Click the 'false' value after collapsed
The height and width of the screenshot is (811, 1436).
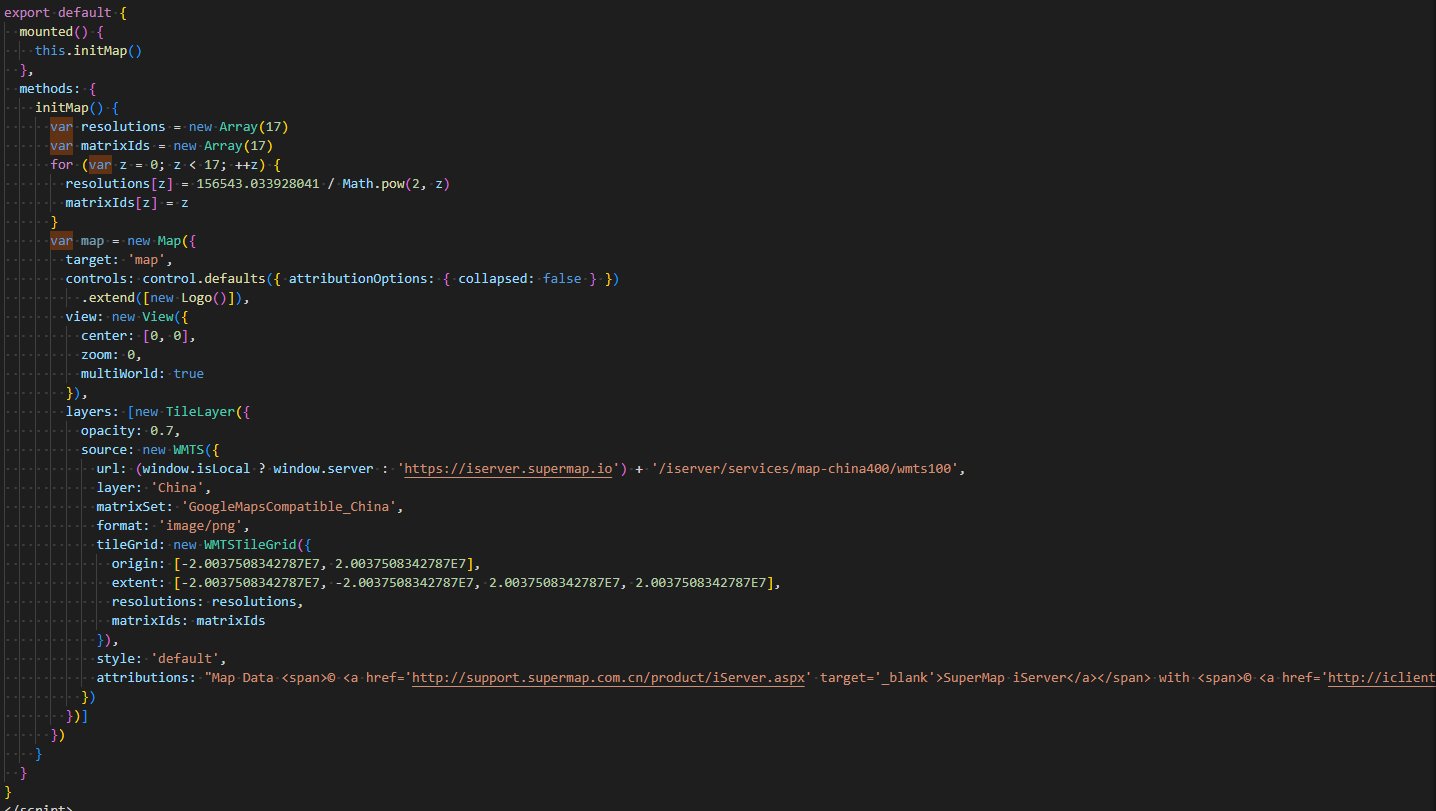pos(562,278)
